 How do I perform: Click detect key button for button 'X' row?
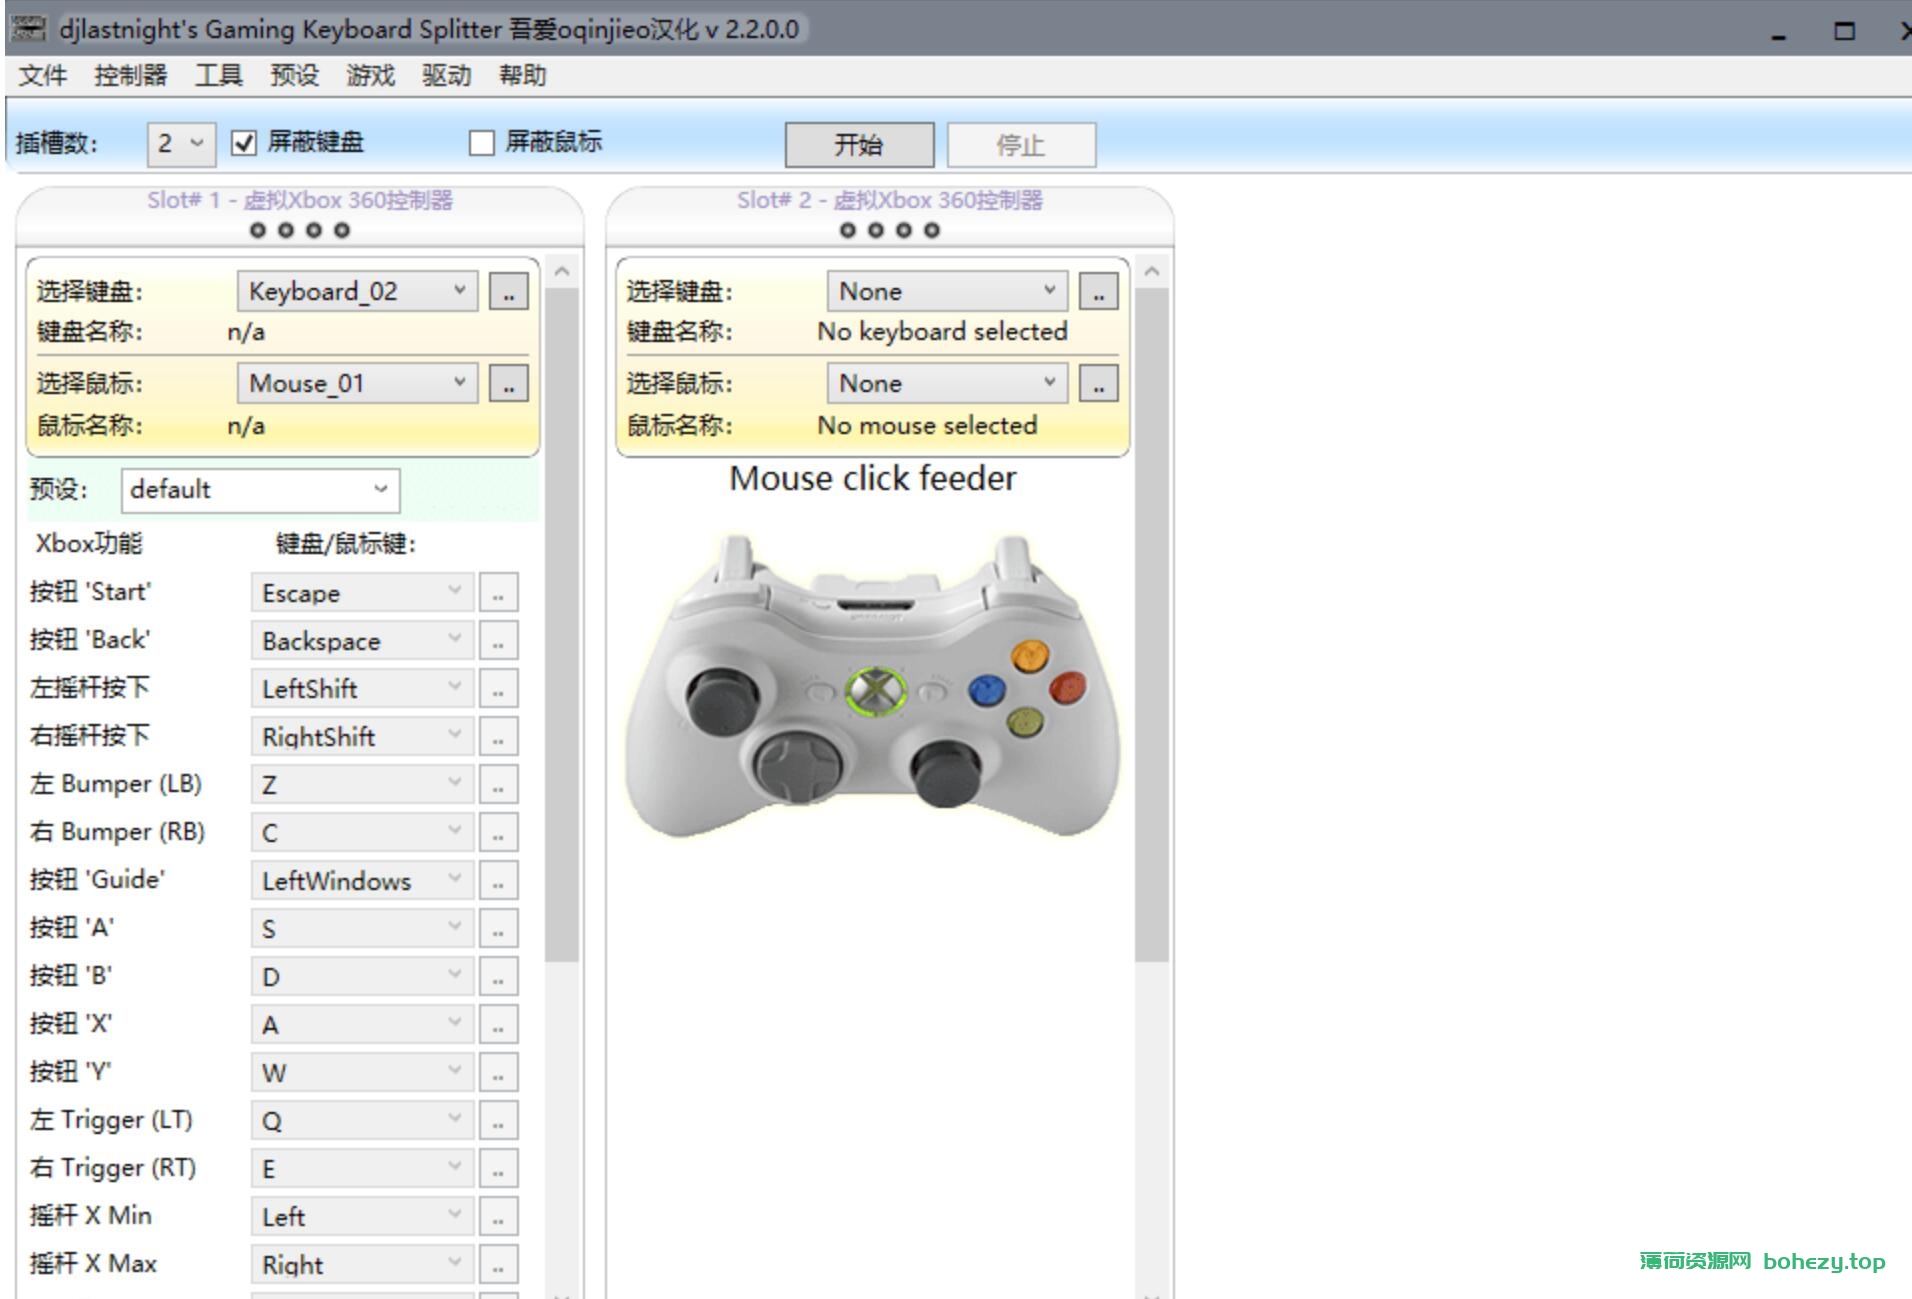pyautogui.click(x=498, y=1024)
